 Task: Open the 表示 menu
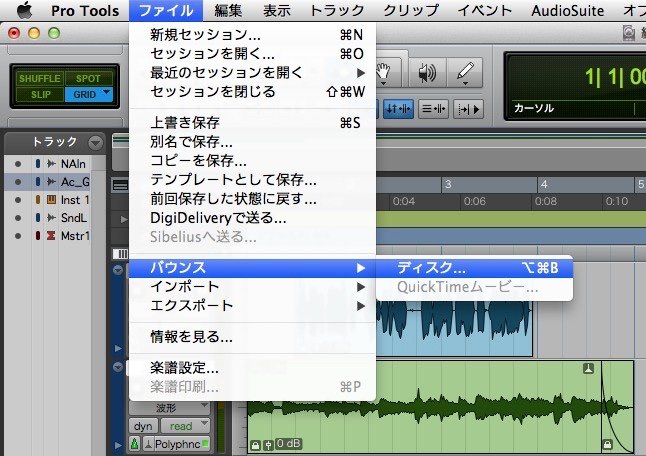[x=276, y=11]
